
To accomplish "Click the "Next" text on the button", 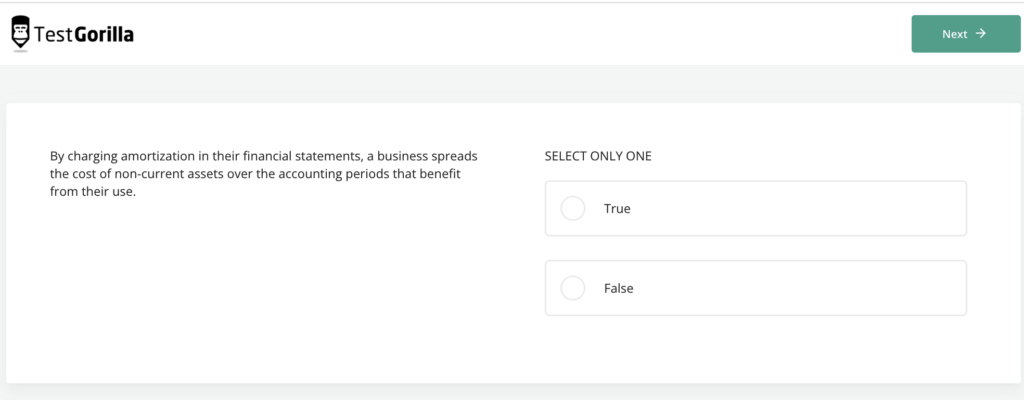I will click(x=954, y=34).
